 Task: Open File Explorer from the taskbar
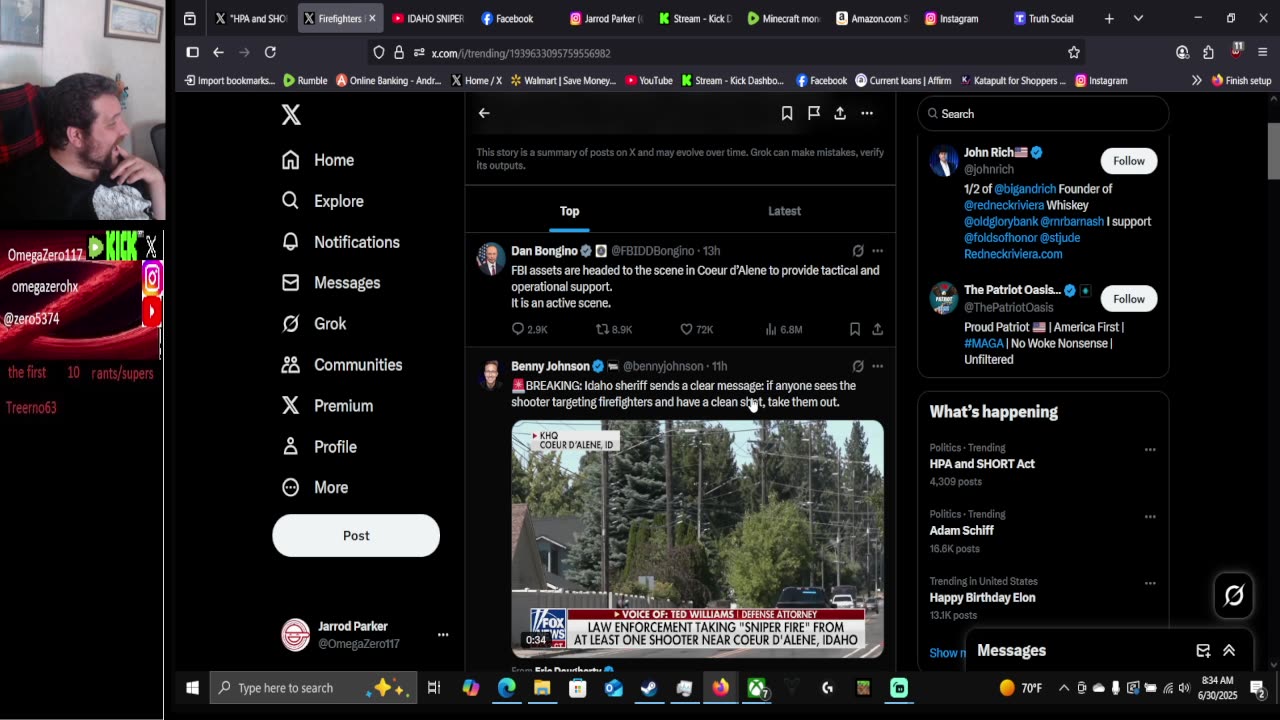click(542, 688)
